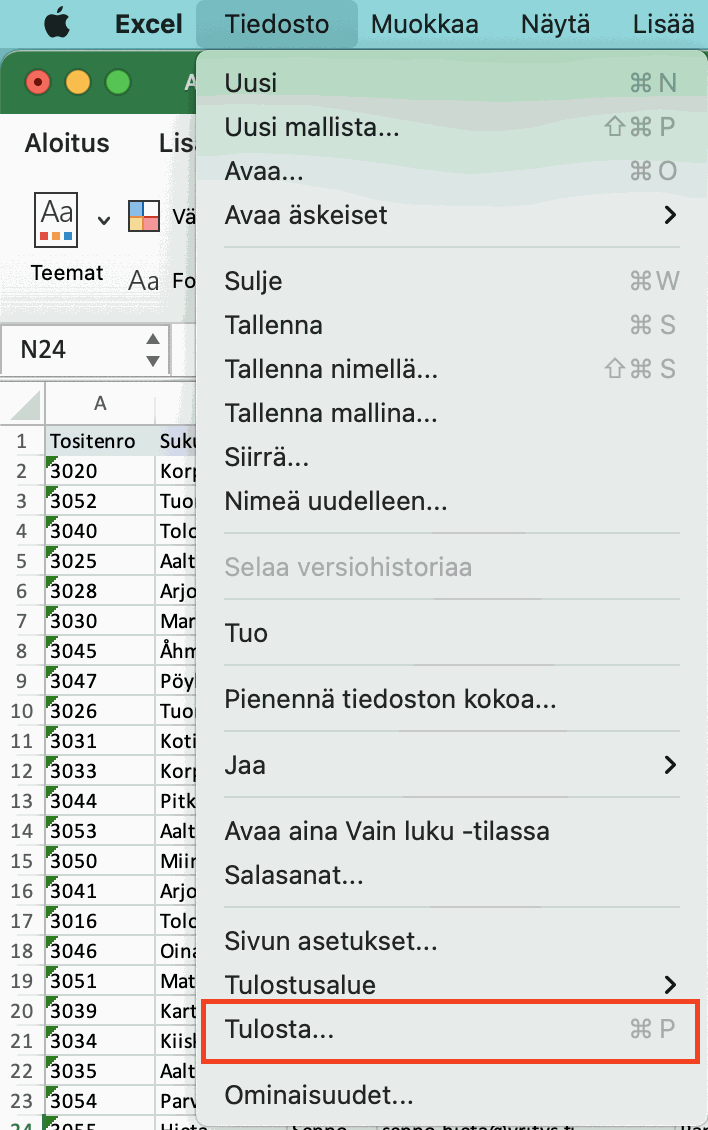Select cell with value 3026
Viewport: 708px width, 1130px height.
click(100, 711)
